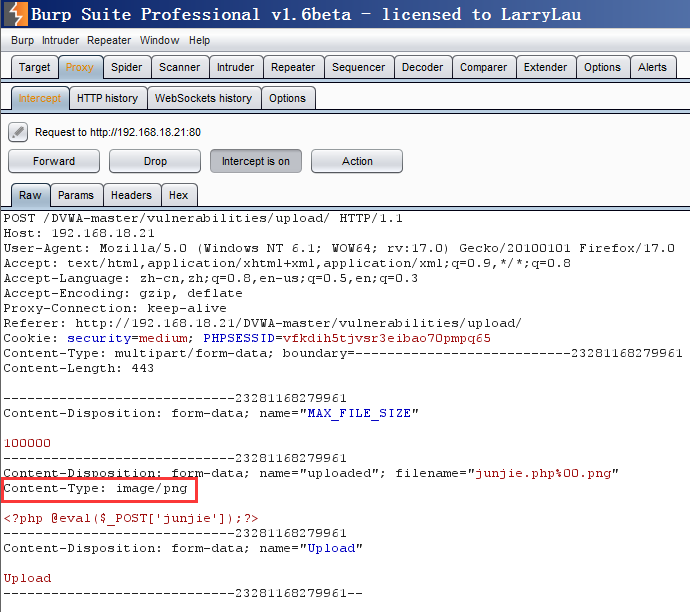This screenshot has width=690, height=612.
Task: Click the blue Upload parameter name
Action: pyautogui.click(x=331, y=548)
